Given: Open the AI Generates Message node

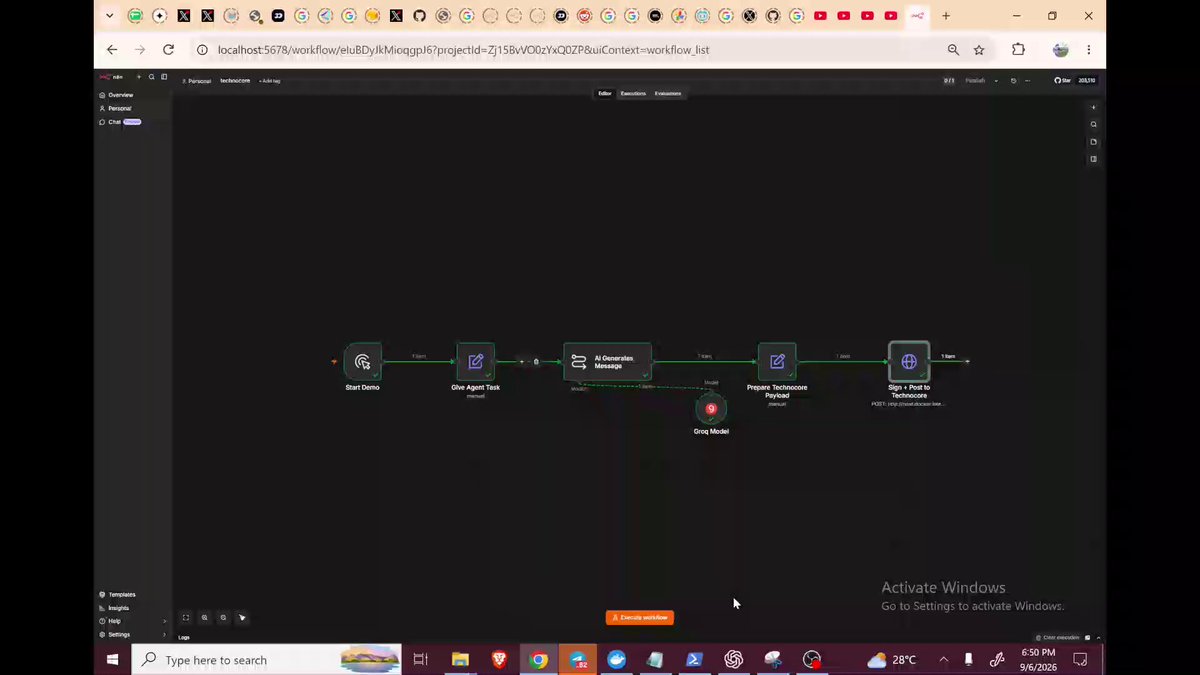Looking at the screenshot, I should click(607, 362).
